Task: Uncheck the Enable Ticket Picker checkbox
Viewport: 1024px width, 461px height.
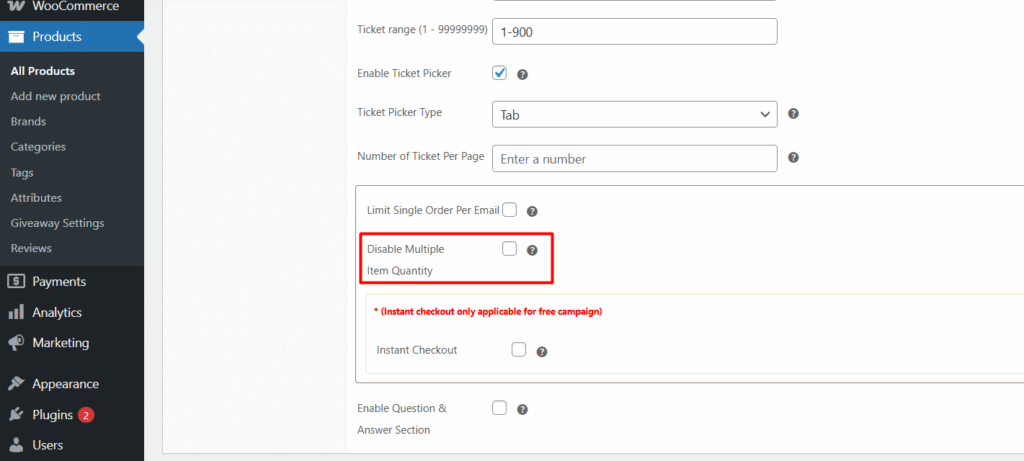Action: [500, 73]
